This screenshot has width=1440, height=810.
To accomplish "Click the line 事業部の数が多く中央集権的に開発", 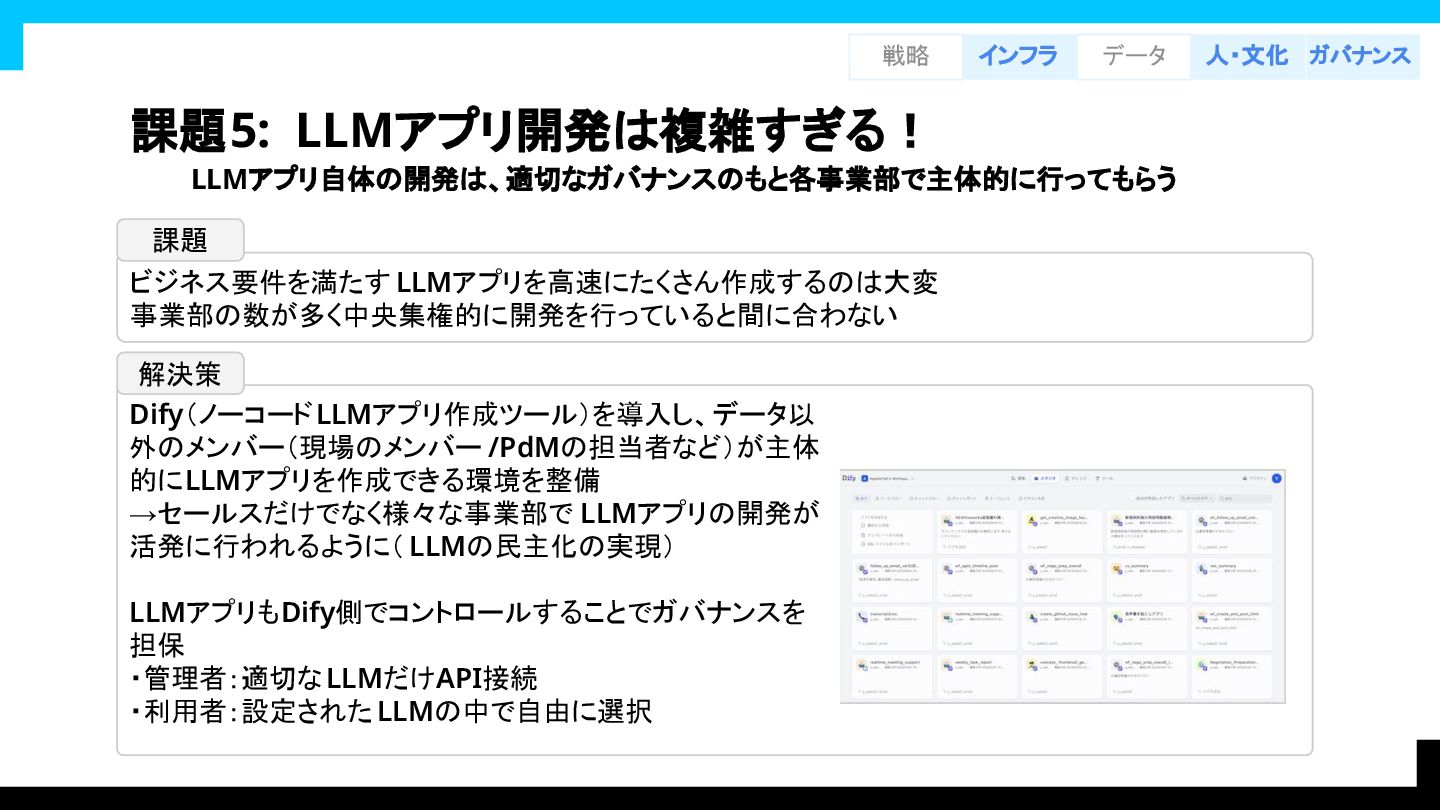I will [x=514, y=314].
